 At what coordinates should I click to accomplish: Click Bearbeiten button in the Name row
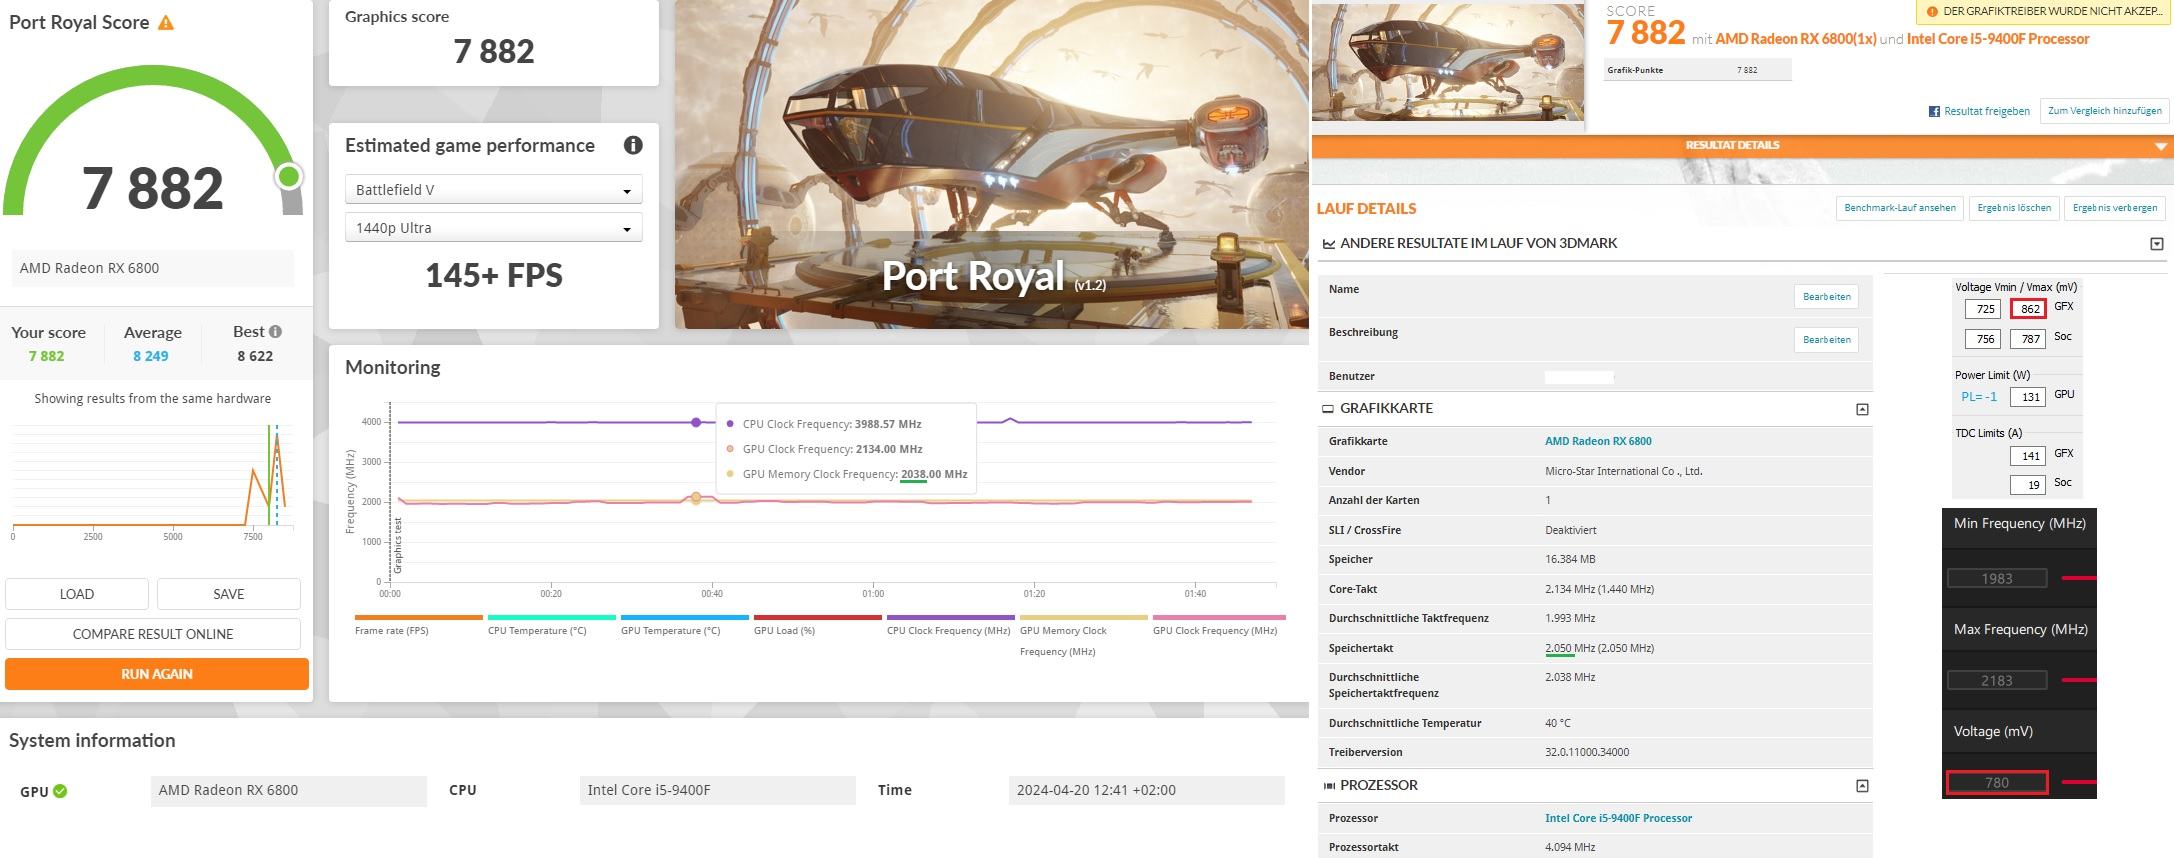1827,297
